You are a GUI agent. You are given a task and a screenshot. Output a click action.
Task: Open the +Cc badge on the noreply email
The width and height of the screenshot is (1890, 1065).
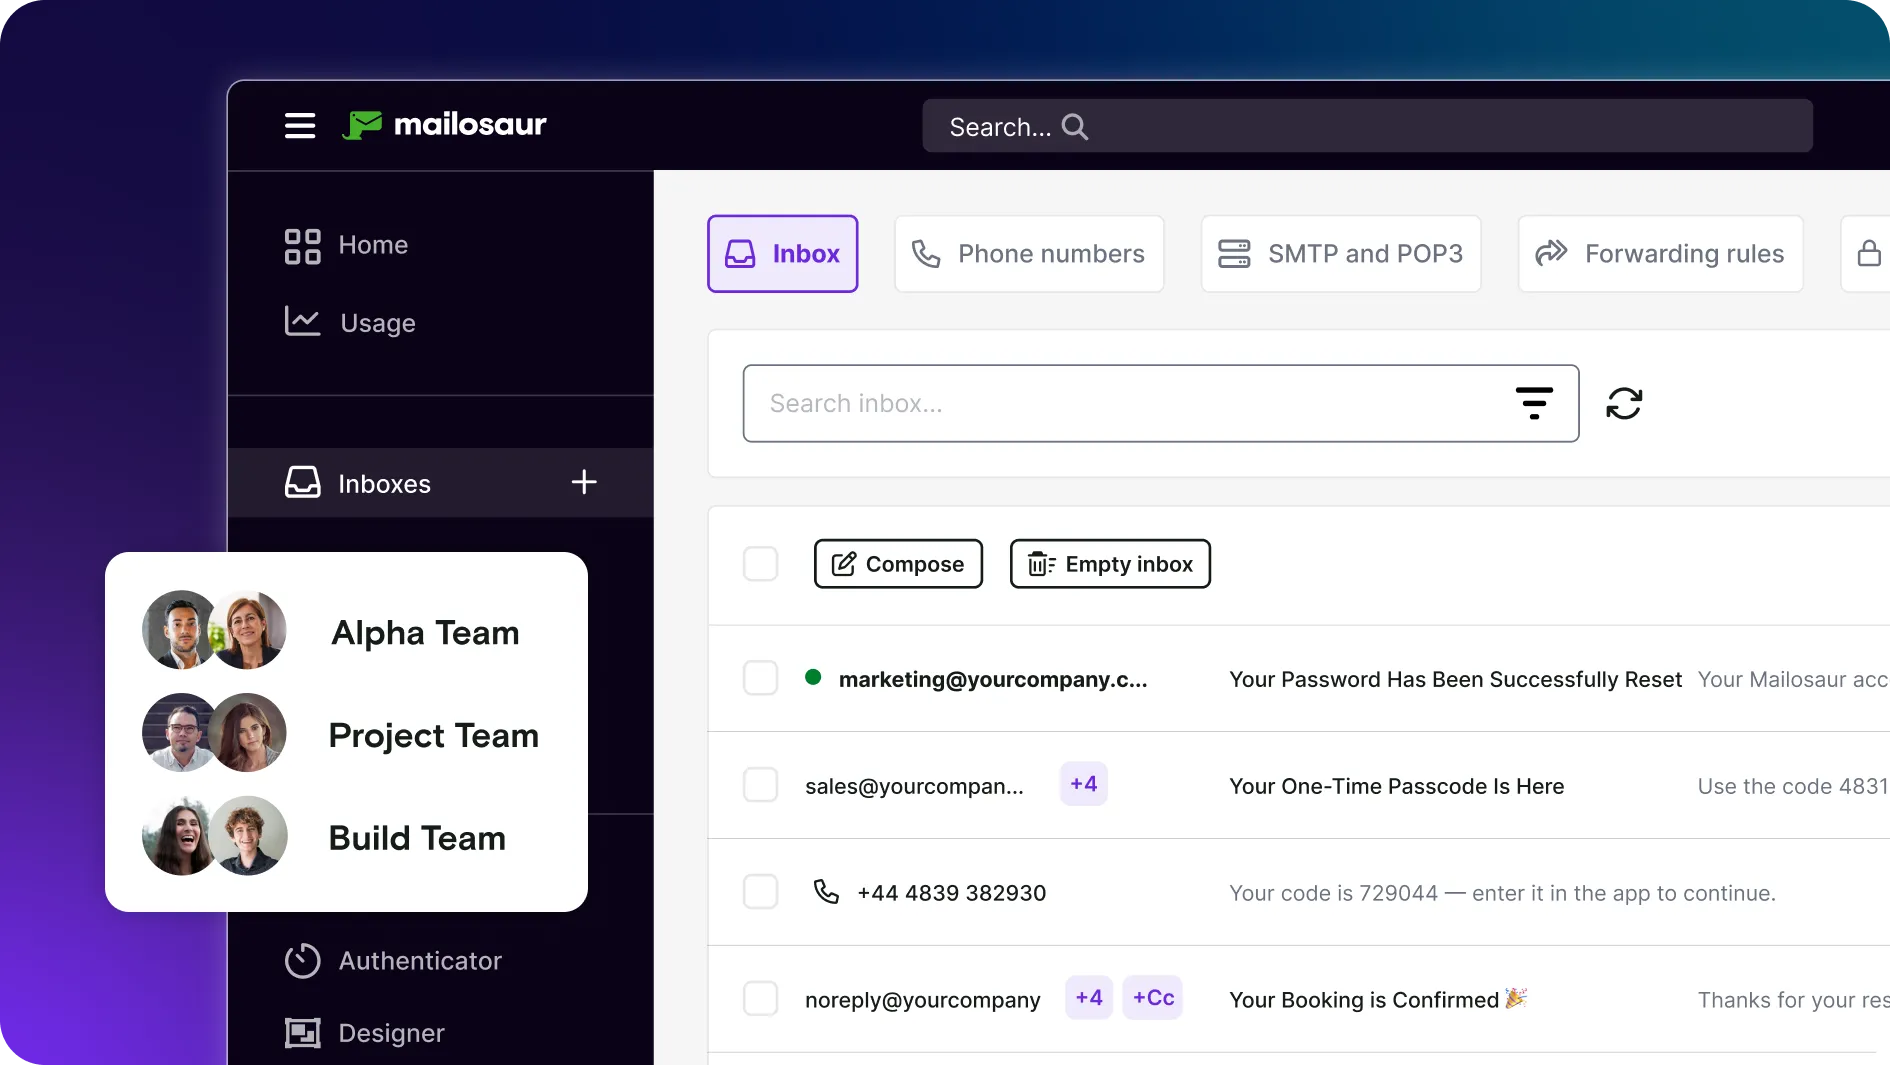(1153, 997)
